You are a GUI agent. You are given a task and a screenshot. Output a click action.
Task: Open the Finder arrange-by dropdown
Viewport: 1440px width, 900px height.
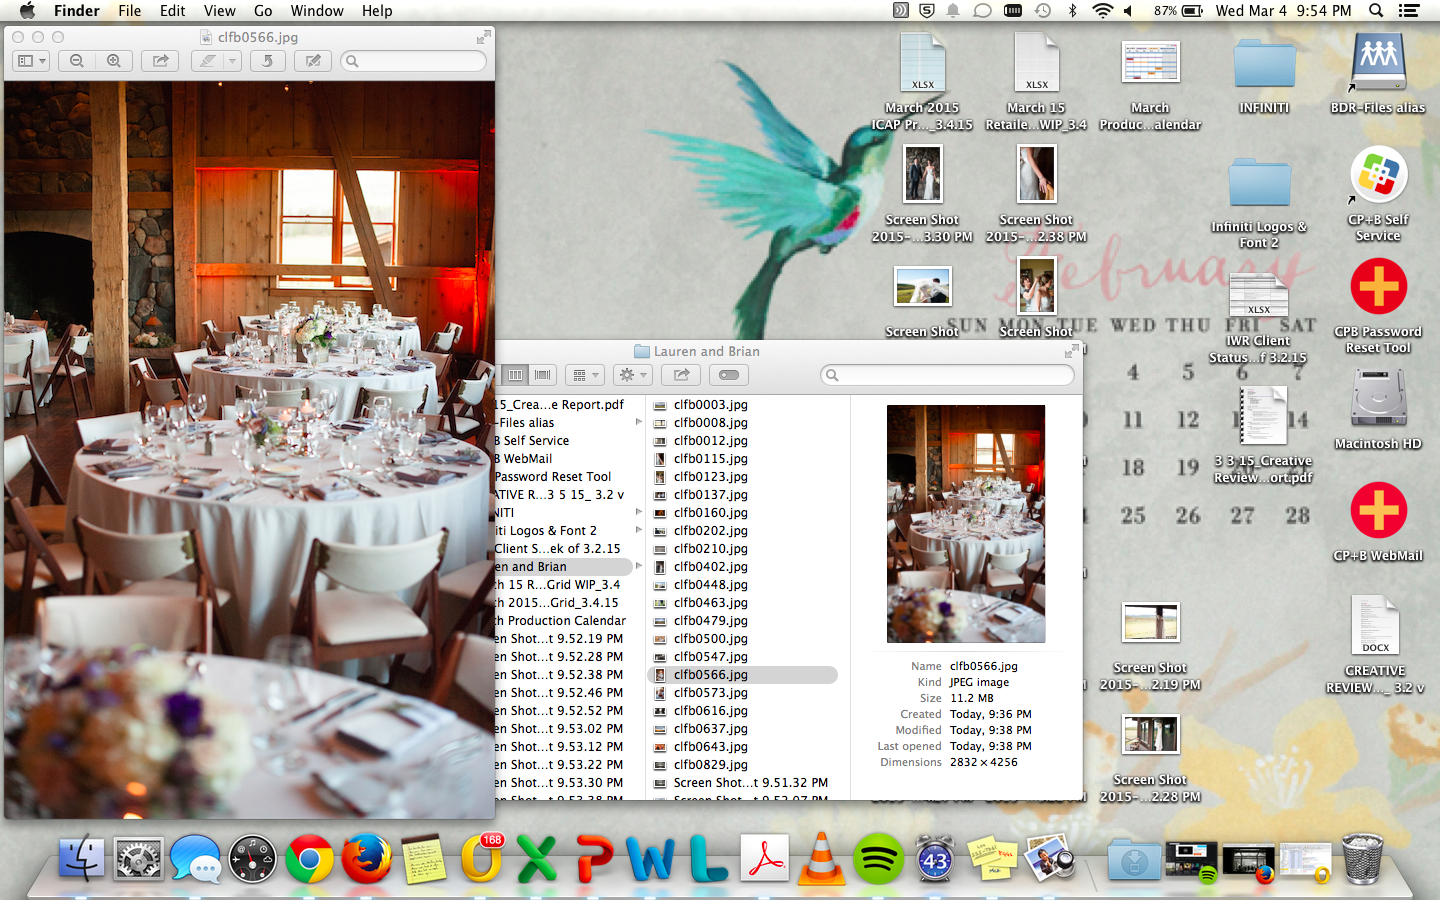[x=585, y=375]
